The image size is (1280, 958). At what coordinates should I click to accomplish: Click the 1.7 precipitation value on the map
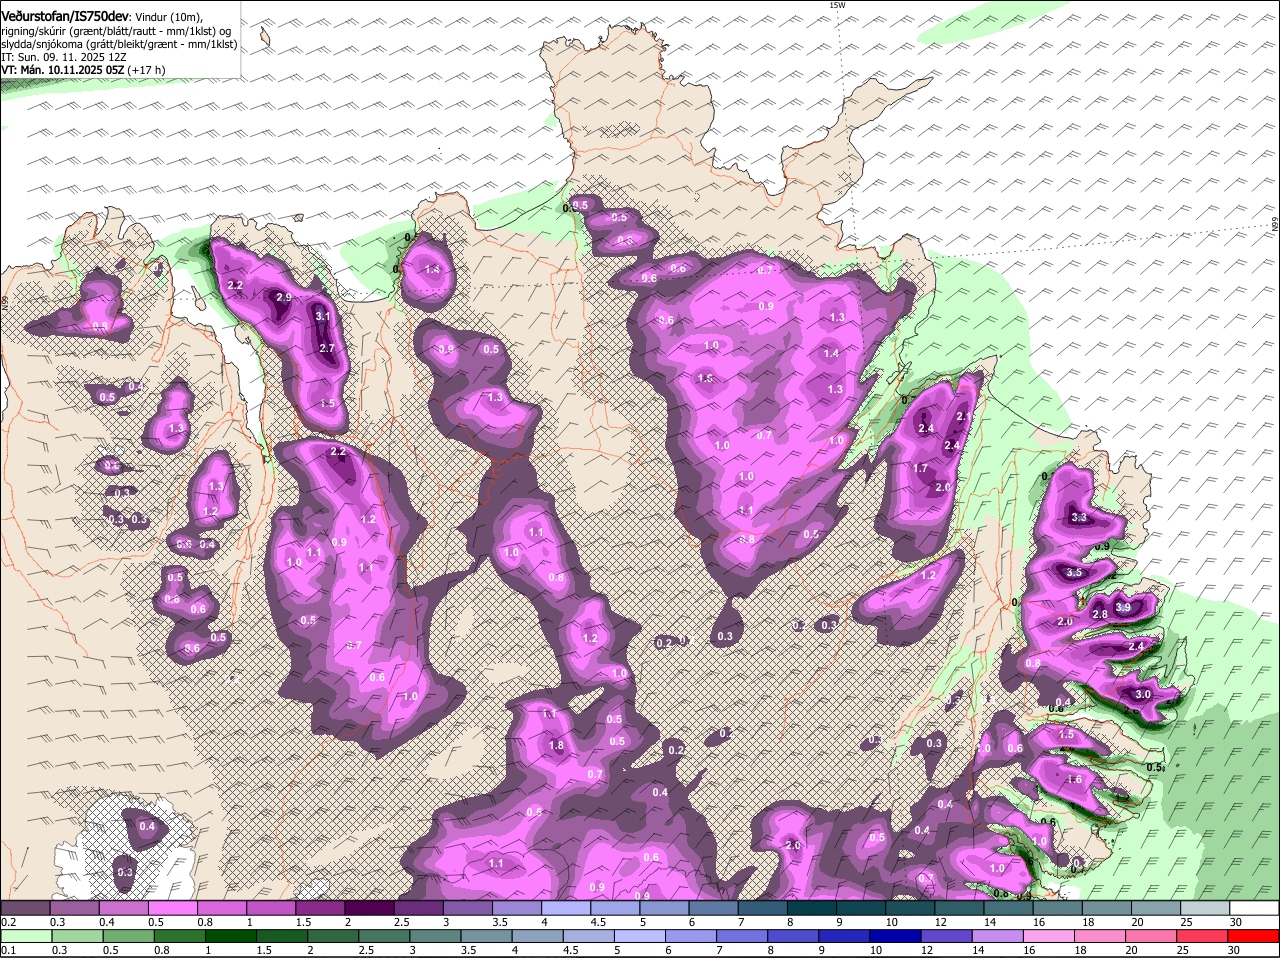tap(921, 468)
